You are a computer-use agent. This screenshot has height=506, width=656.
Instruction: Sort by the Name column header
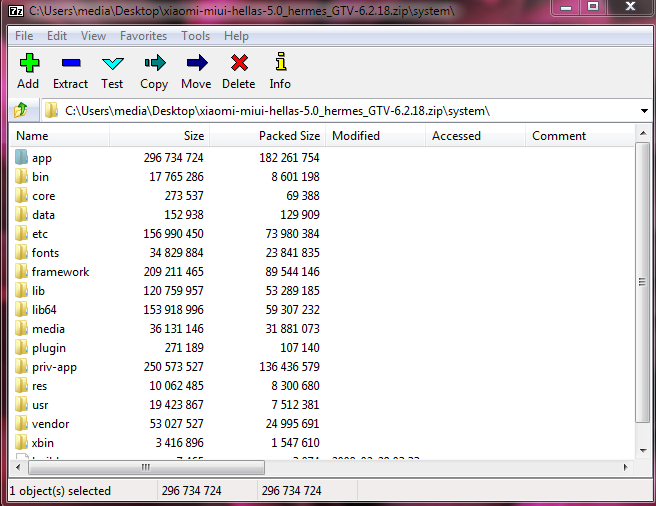pyautogui.click(x=32, y=136)
